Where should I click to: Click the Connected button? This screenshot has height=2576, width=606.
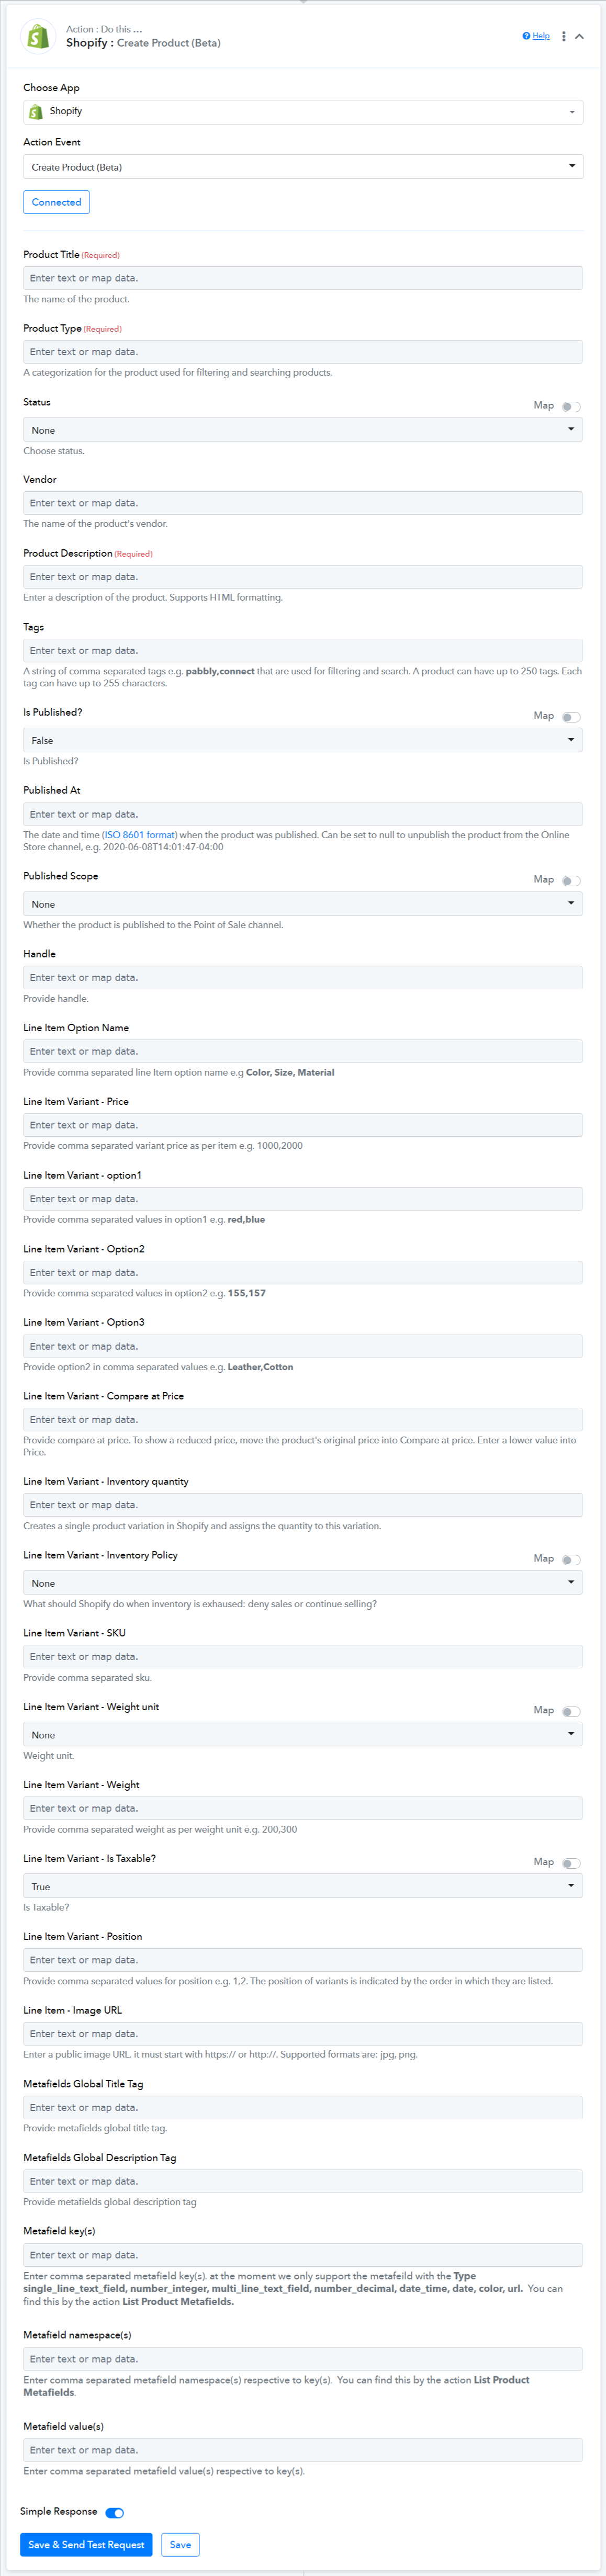point(56,202)
